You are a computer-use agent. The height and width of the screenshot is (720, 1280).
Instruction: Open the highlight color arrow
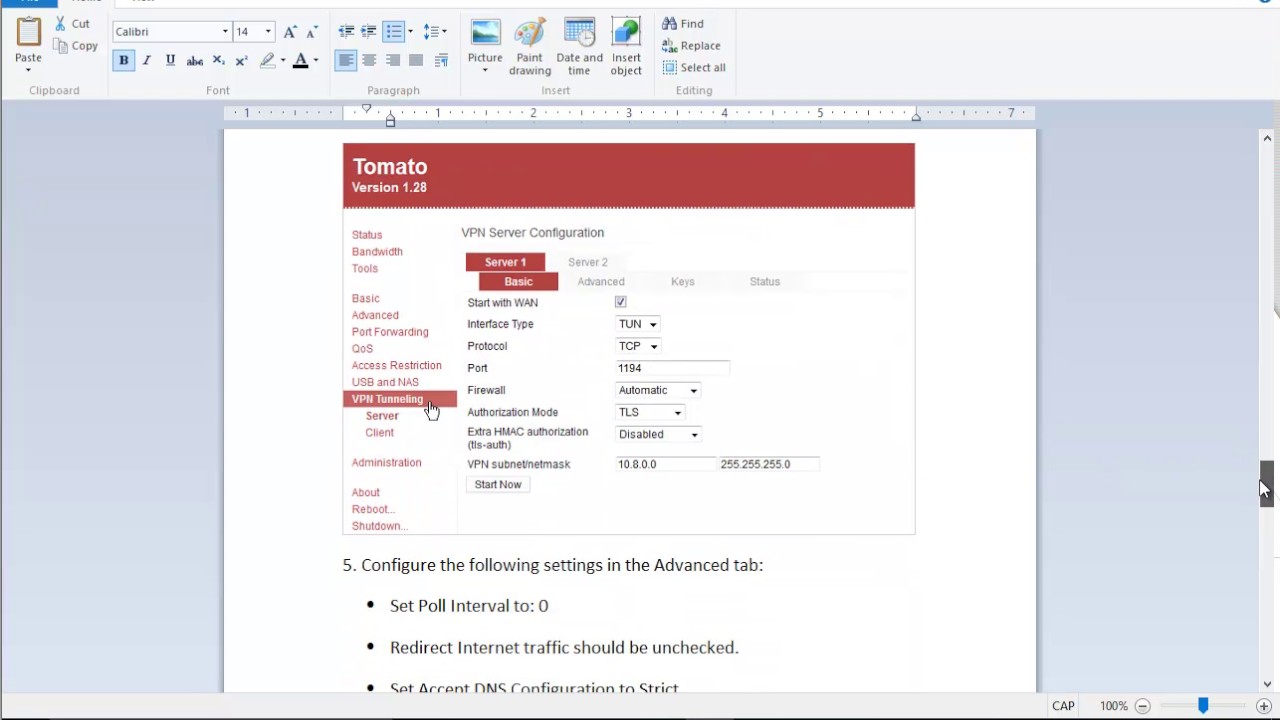click(283, 61)
